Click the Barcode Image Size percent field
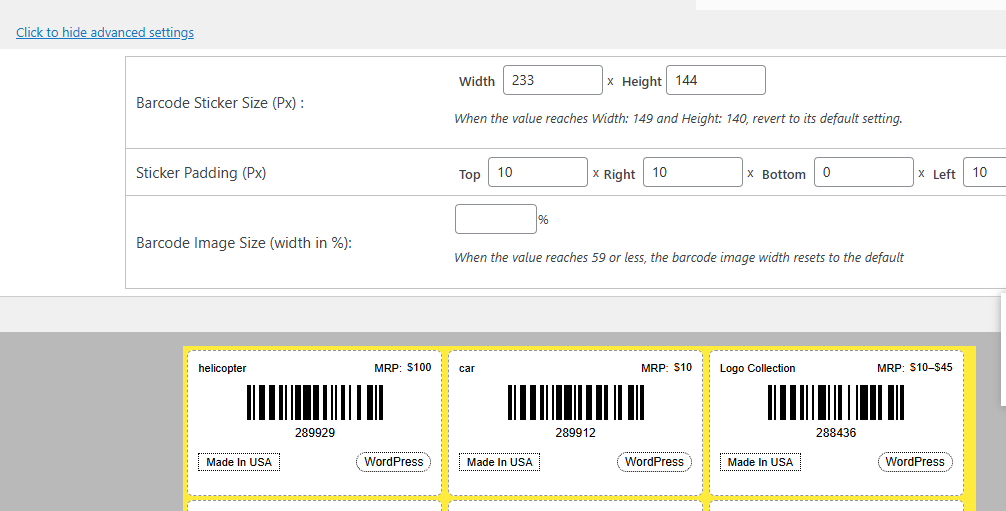The image size is (1006, 511). (x=495, y=219)
